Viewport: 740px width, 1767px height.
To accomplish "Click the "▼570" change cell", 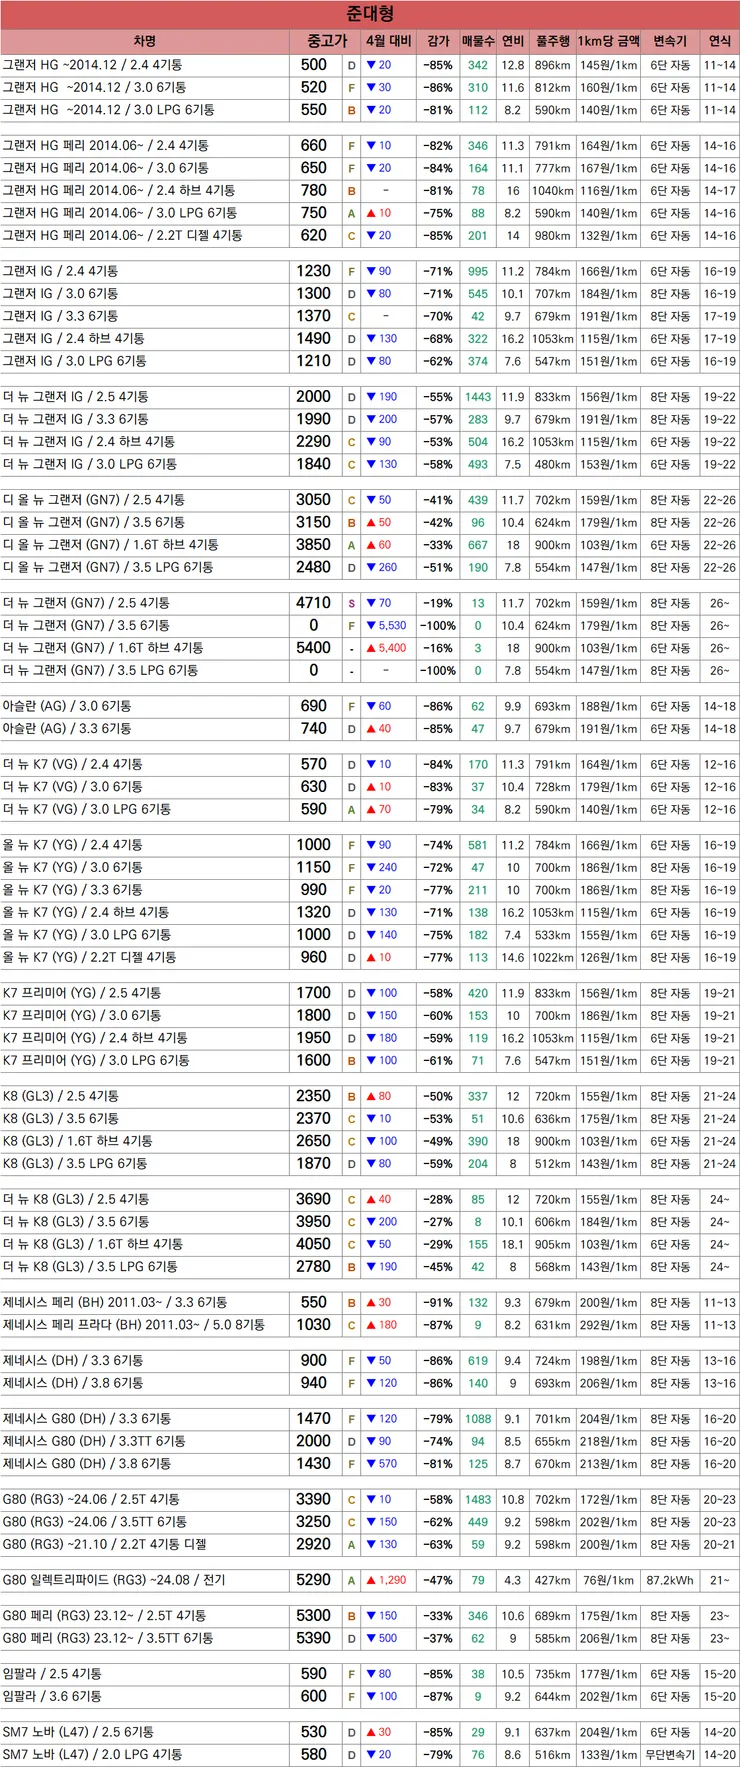I will coord(389,1464).
